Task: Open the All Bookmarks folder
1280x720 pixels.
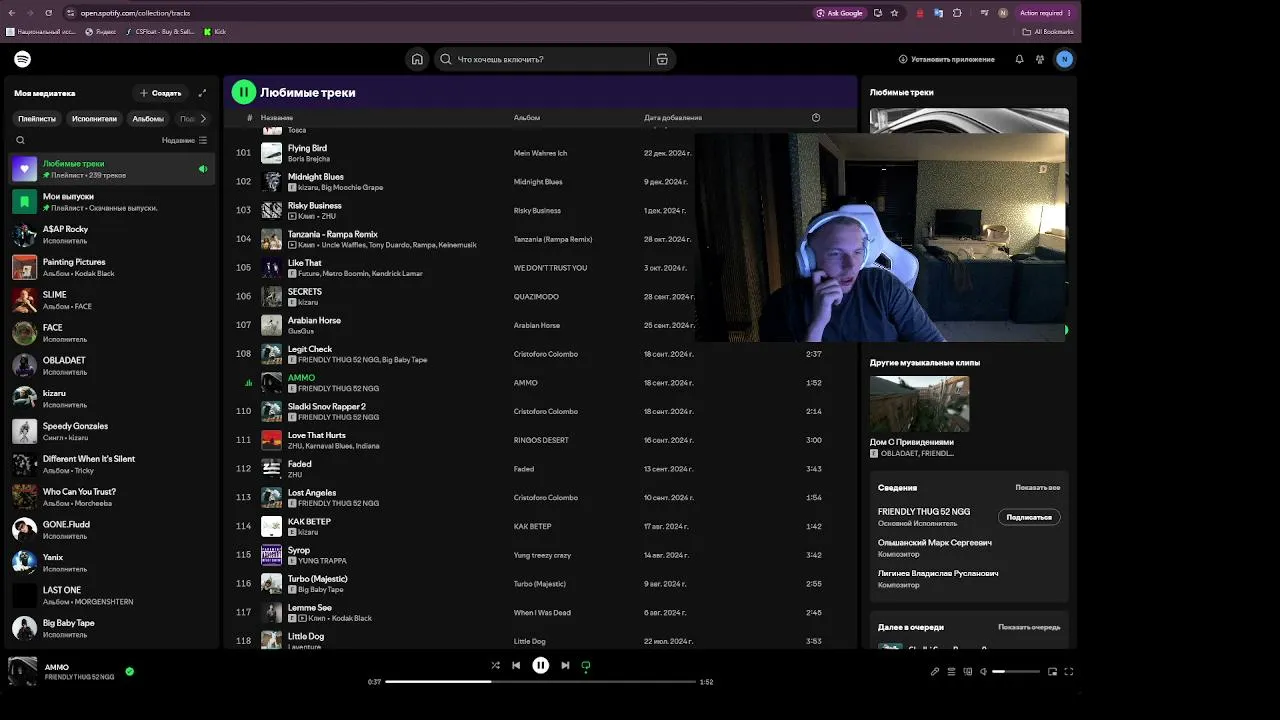Action: pos(1050,32)
